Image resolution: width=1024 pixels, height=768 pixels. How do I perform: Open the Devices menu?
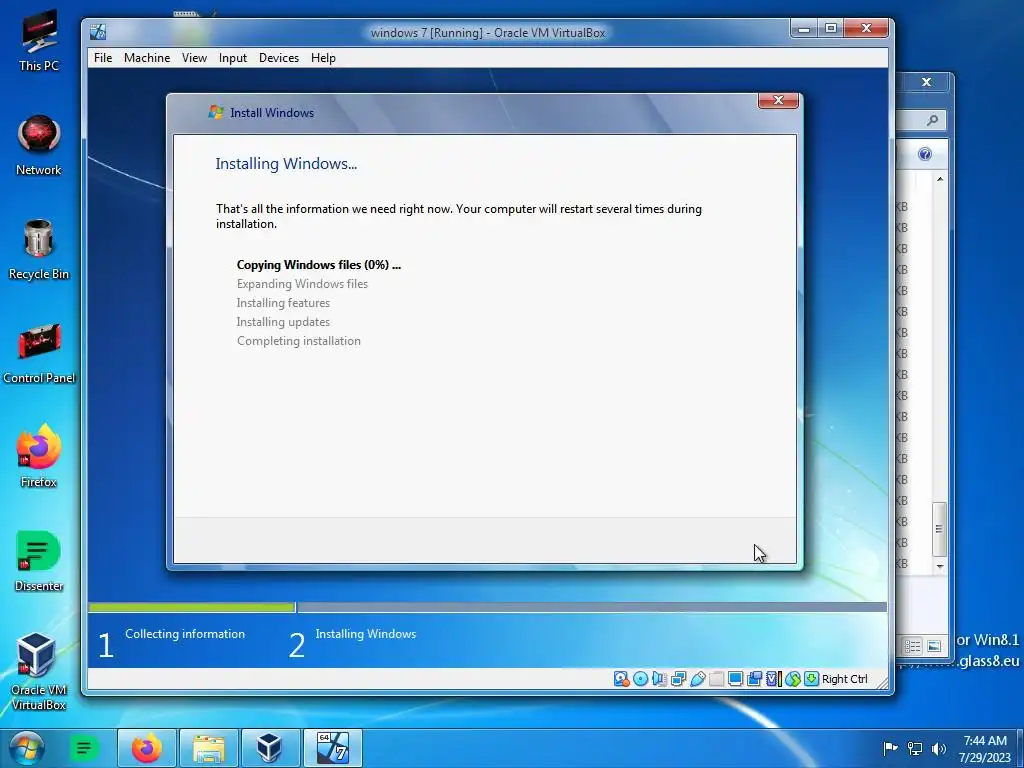tap(279, 57)
